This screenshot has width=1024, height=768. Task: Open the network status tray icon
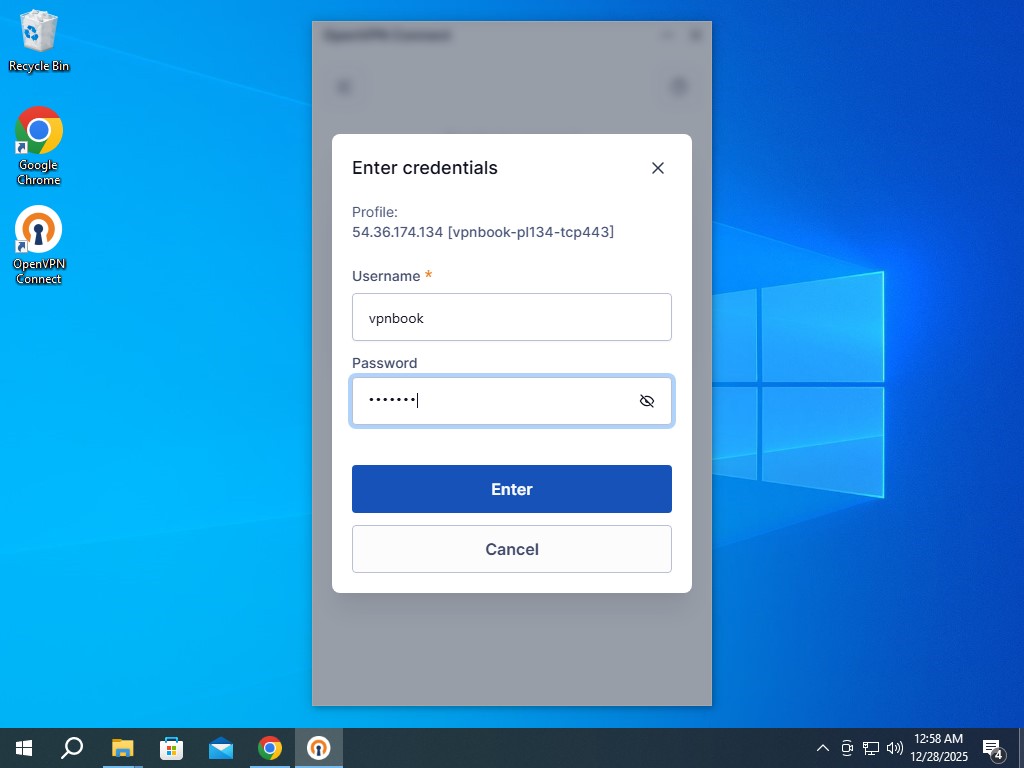[871, 748]
